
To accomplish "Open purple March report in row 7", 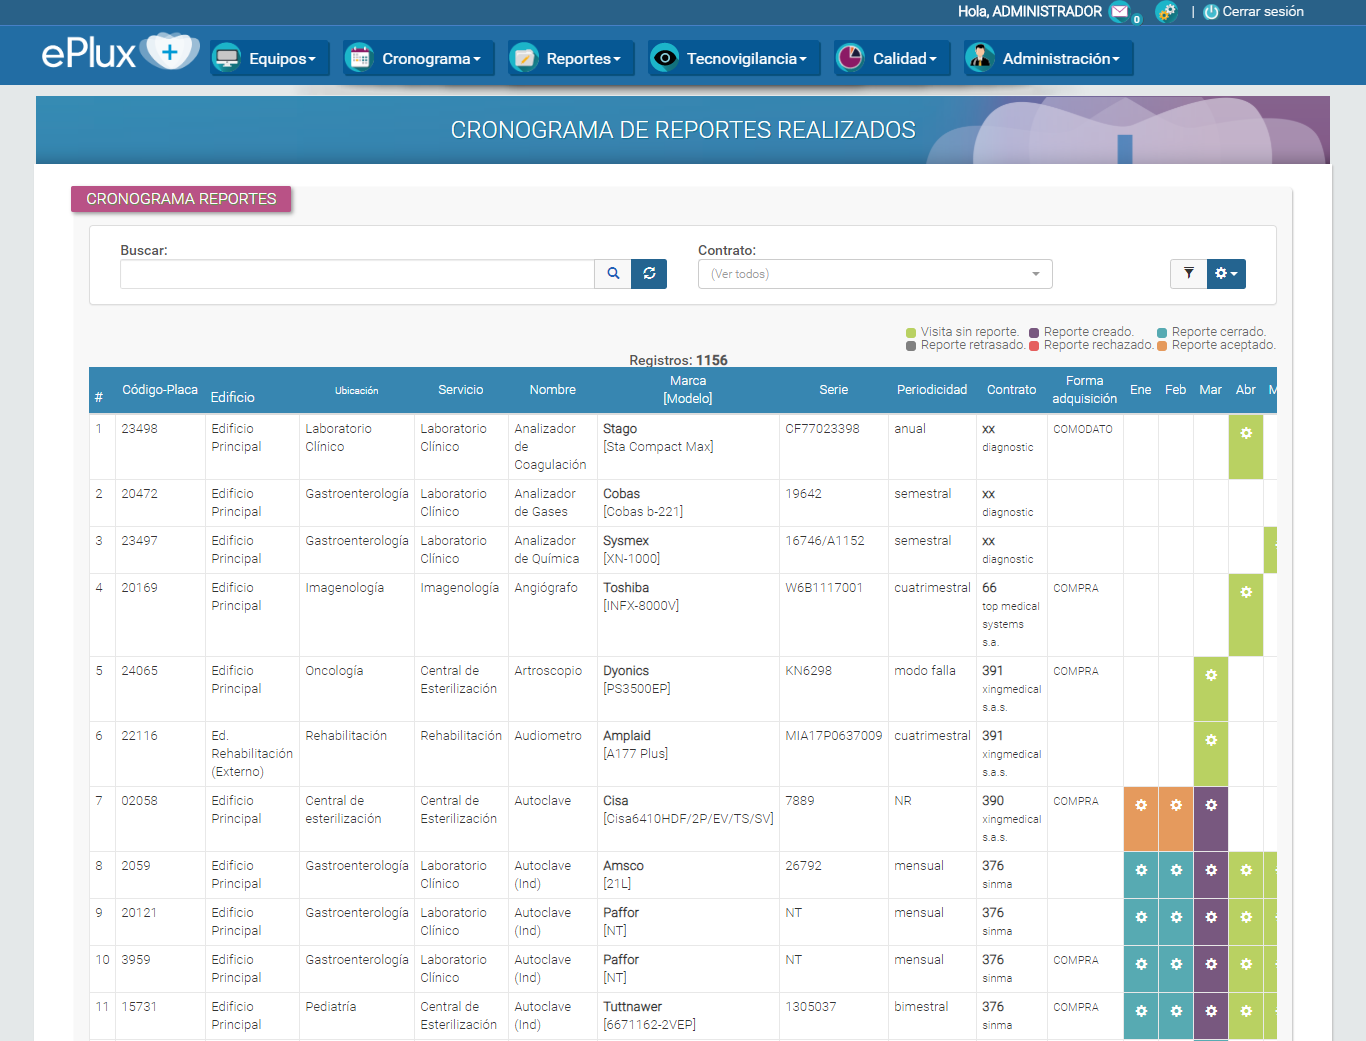I will pyautogui.click(x=1211, y=806).
